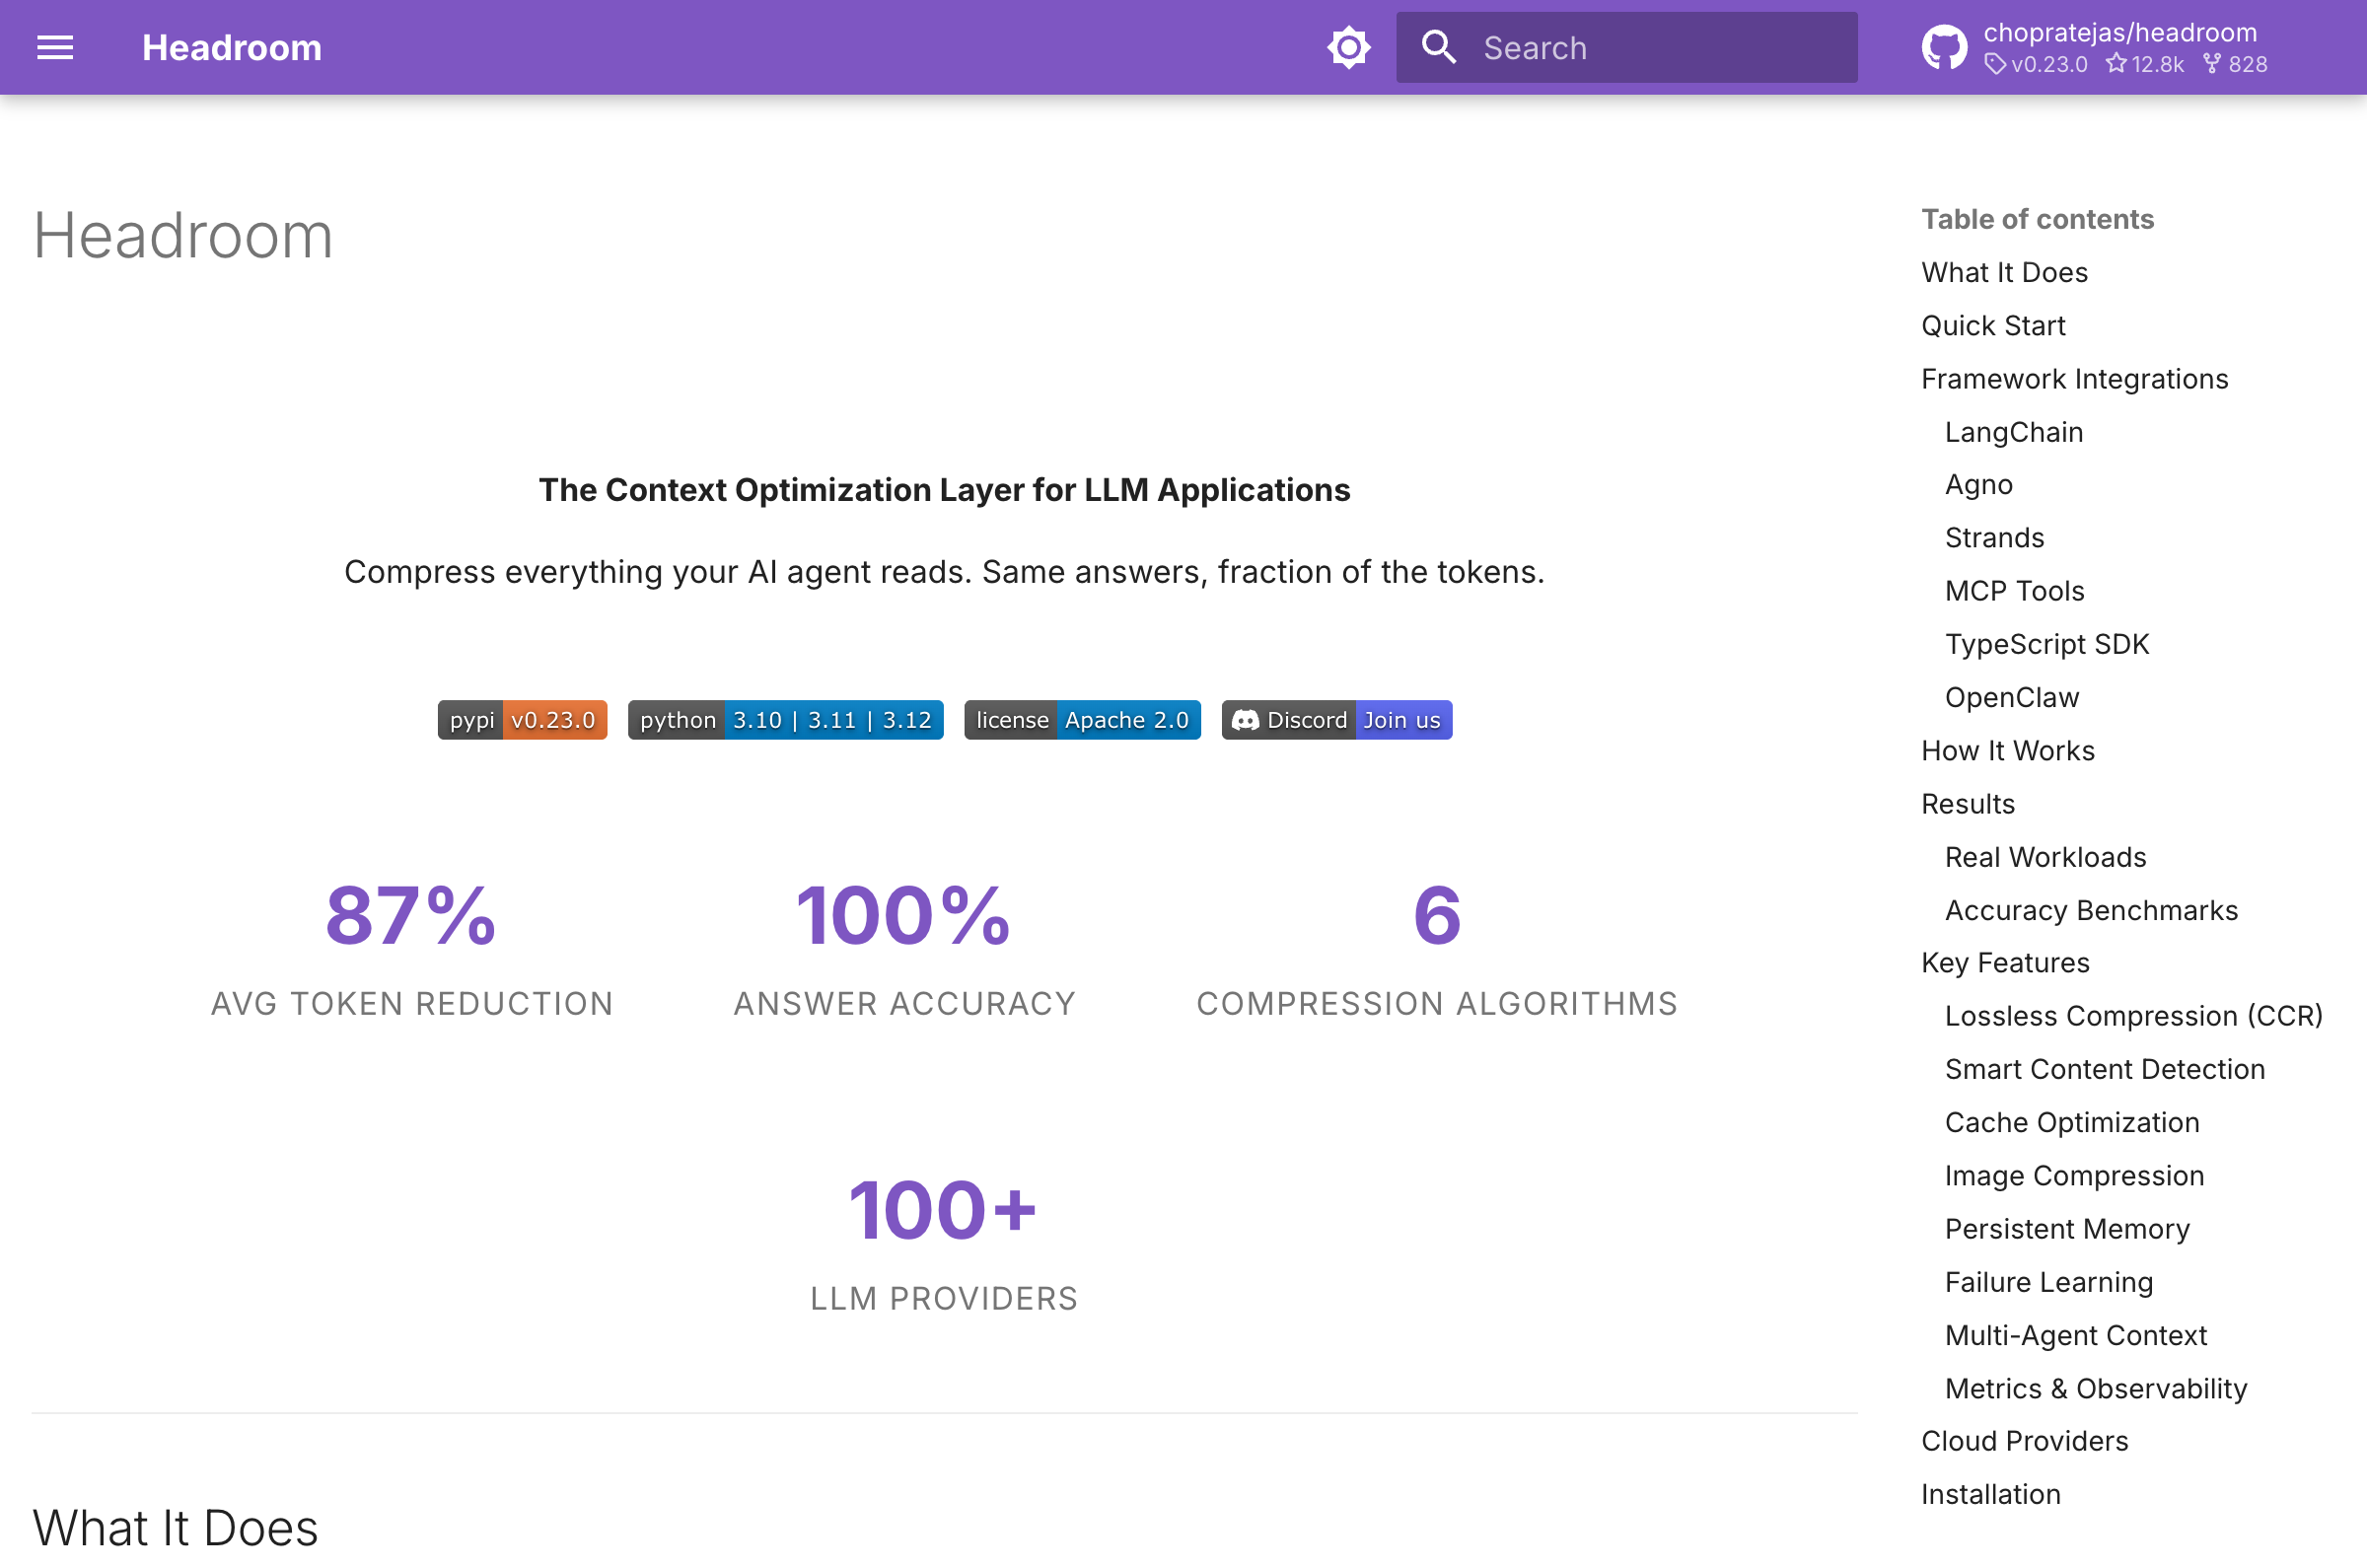Select LangChain in table of contents

coord(2013,432)
